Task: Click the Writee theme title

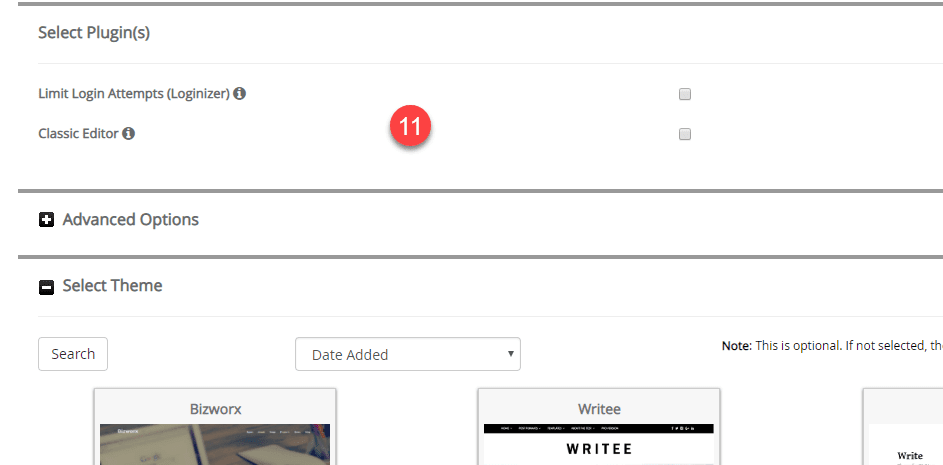Action: click(x=599, y=409)
